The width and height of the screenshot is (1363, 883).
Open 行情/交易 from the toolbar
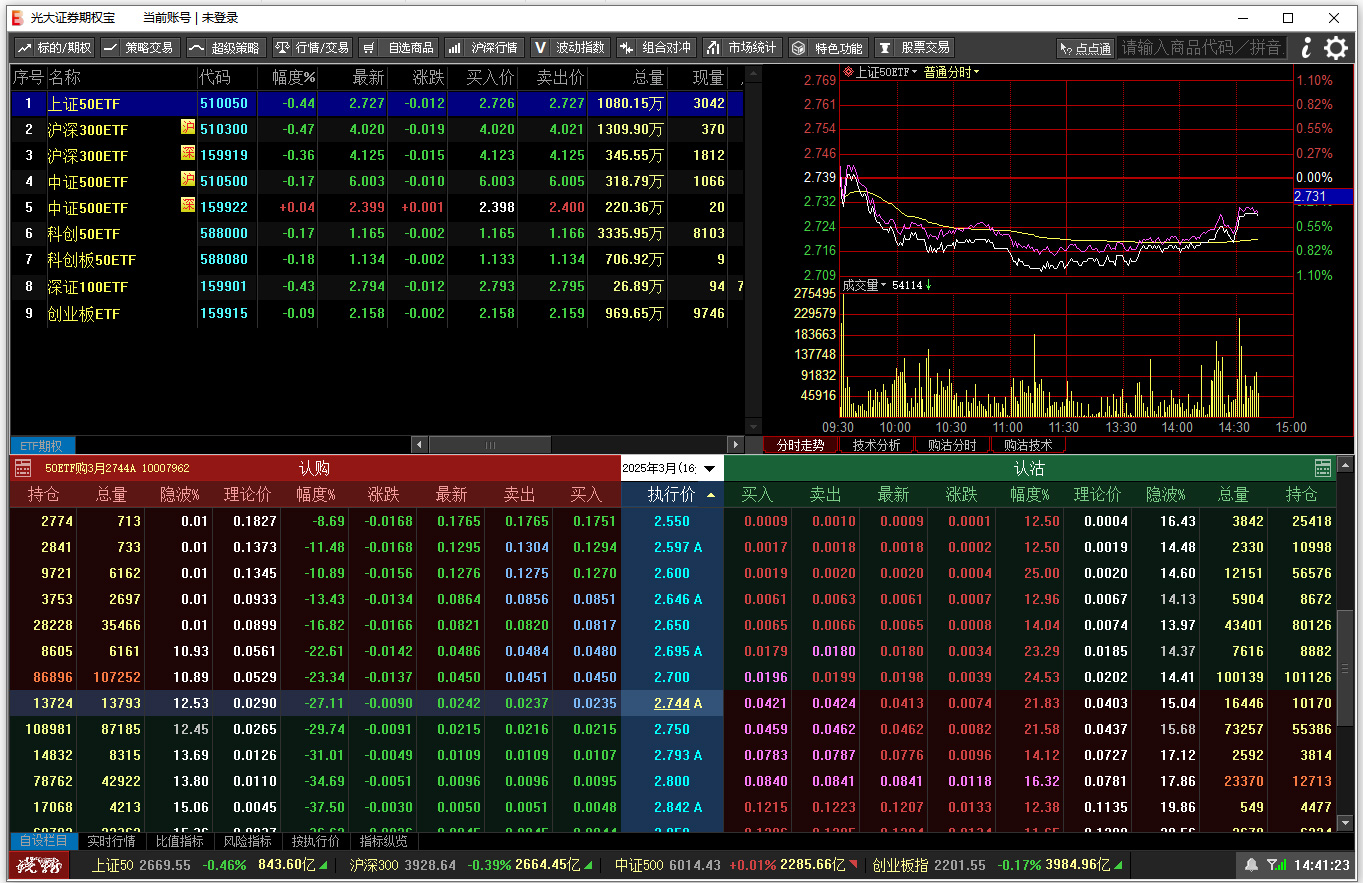click(312, 47)
